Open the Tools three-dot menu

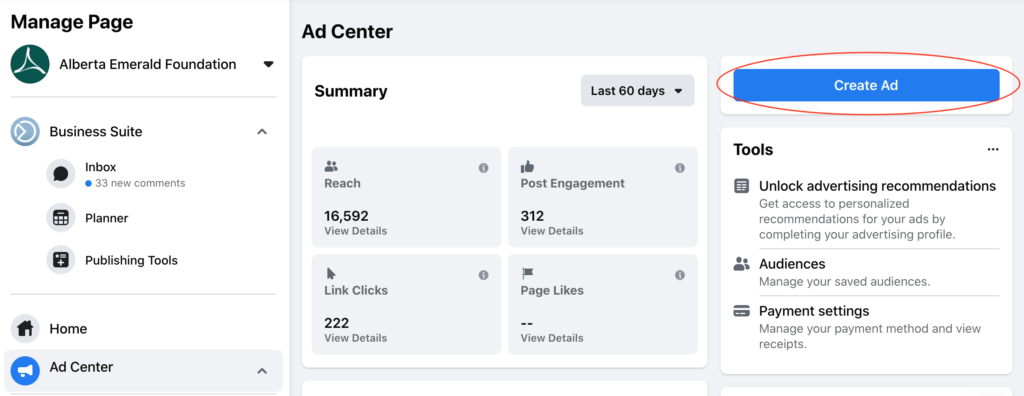[x=993, y=150]
